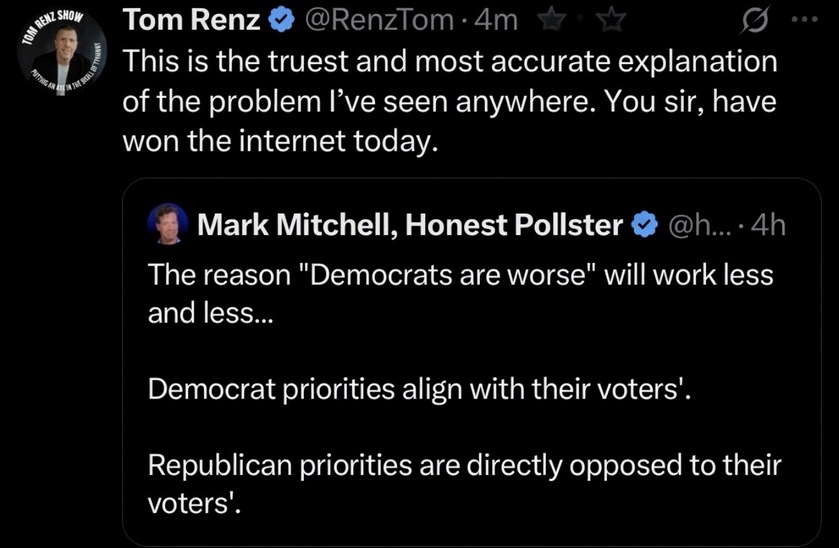Image resolution: width=839 pixels, height=548 pixels.
Task: Click the Tom Renz display name
Action: click(x=192, y=20)
